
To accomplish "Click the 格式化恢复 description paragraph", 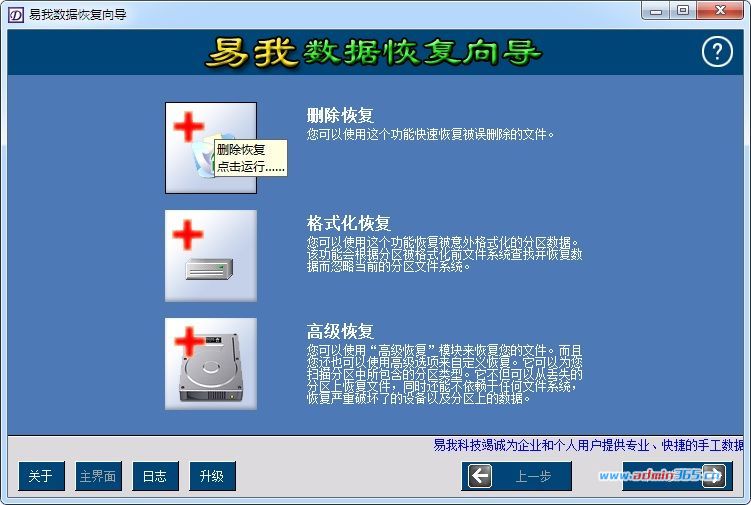I will click(x=444, y=254).
